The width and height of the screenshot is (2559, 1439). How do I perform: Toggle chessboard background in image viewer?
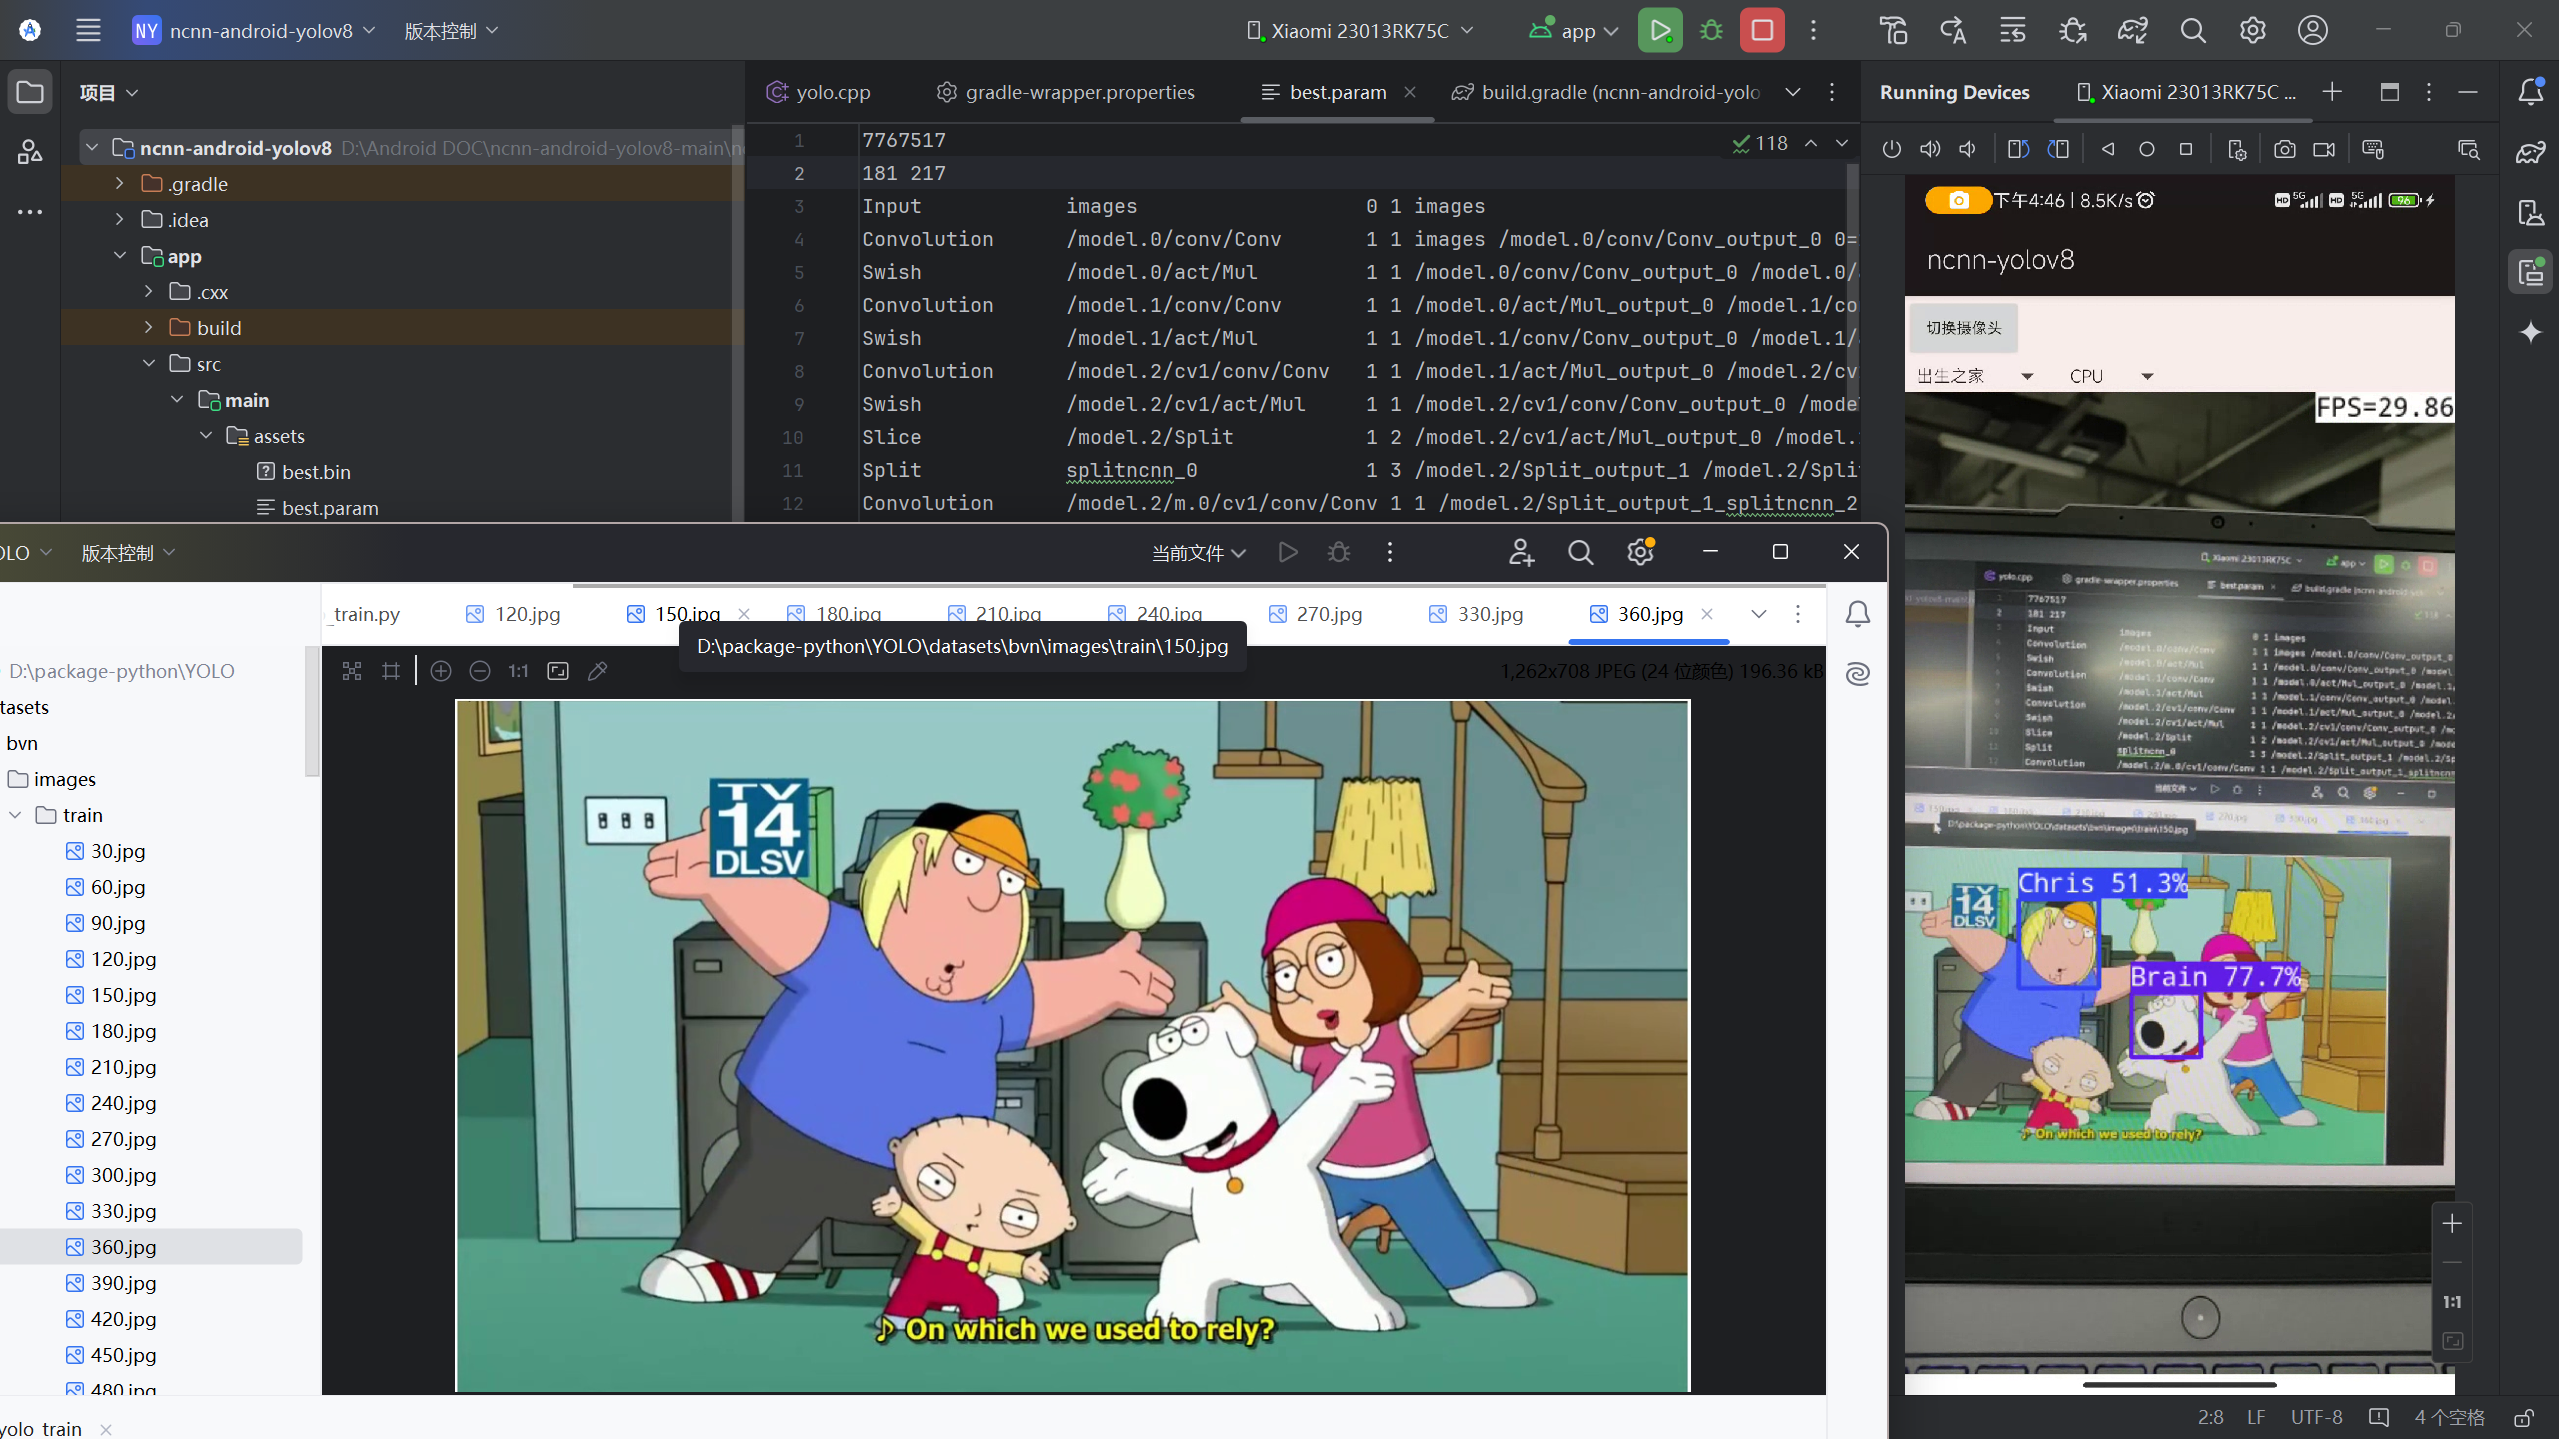[352, 671]
